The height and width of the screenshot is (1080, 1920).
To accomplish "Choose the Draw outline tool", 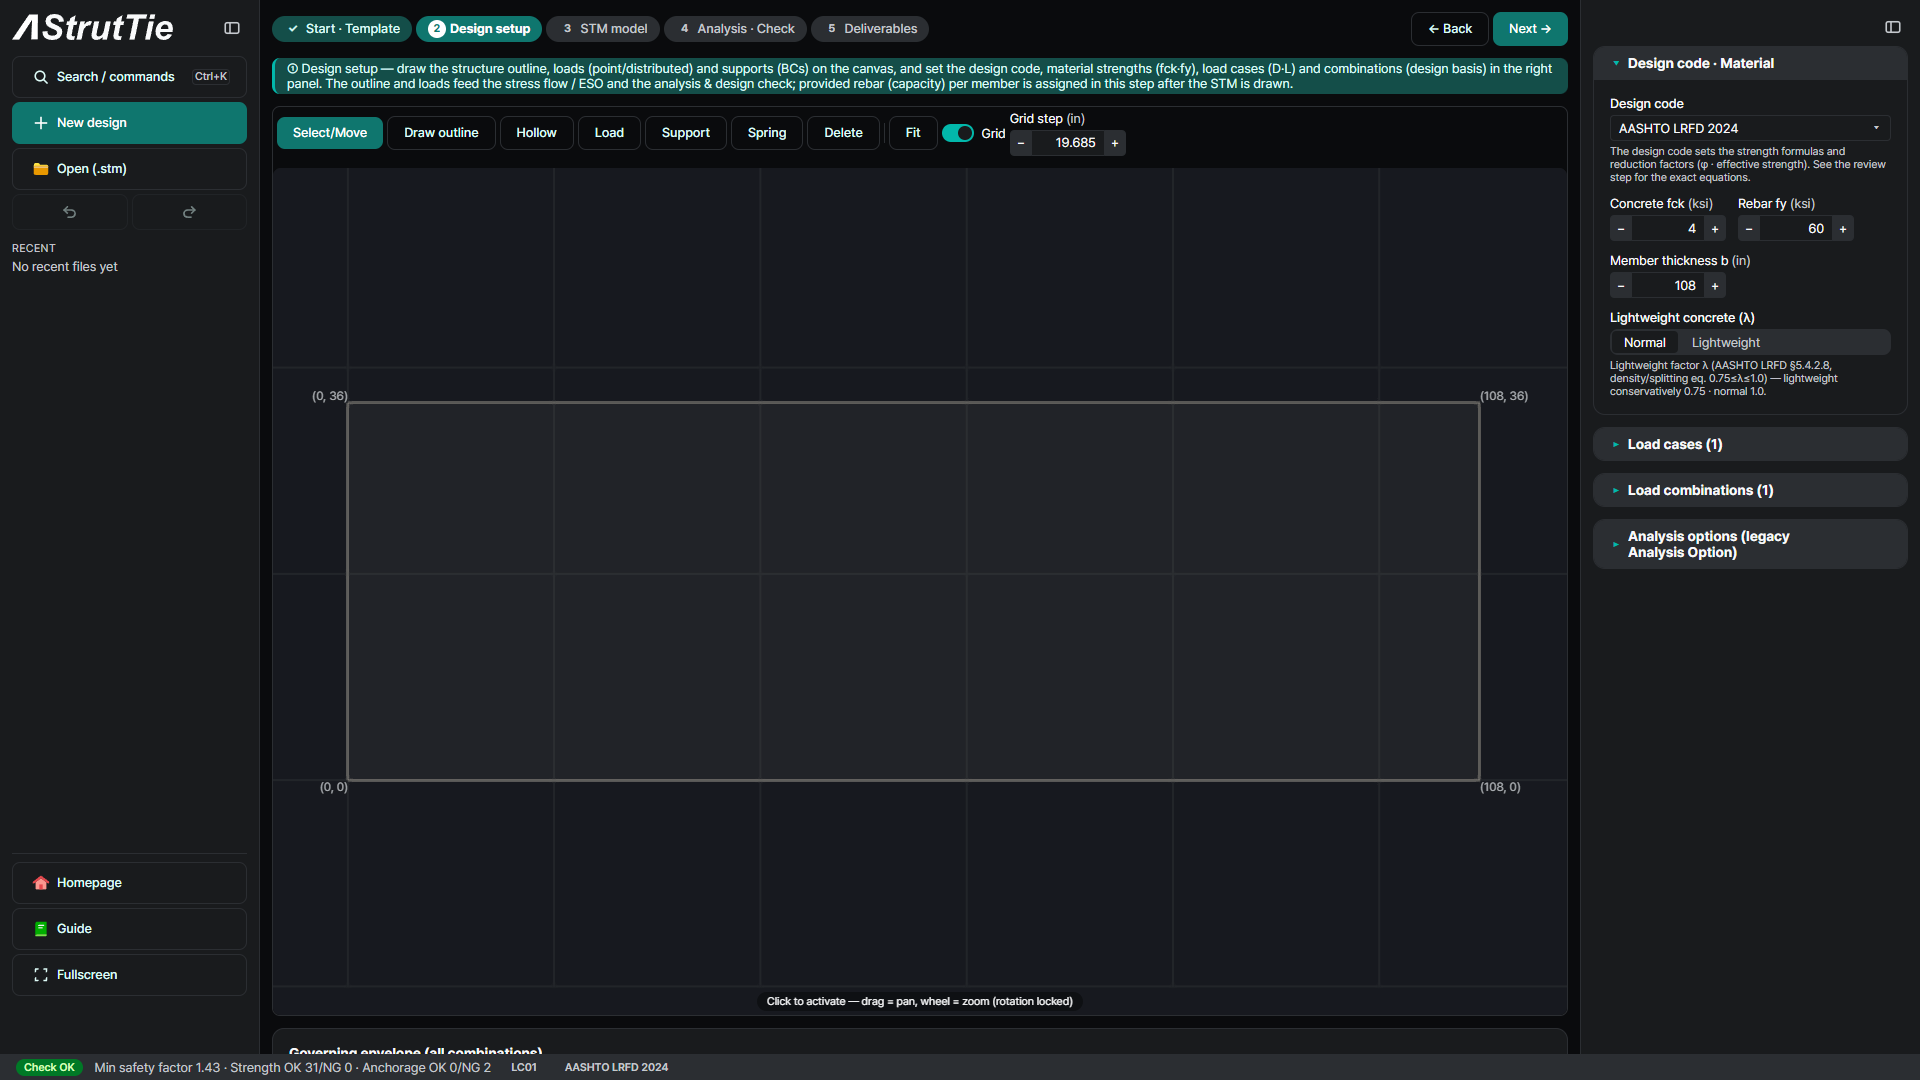I will [x=441, y=133].
